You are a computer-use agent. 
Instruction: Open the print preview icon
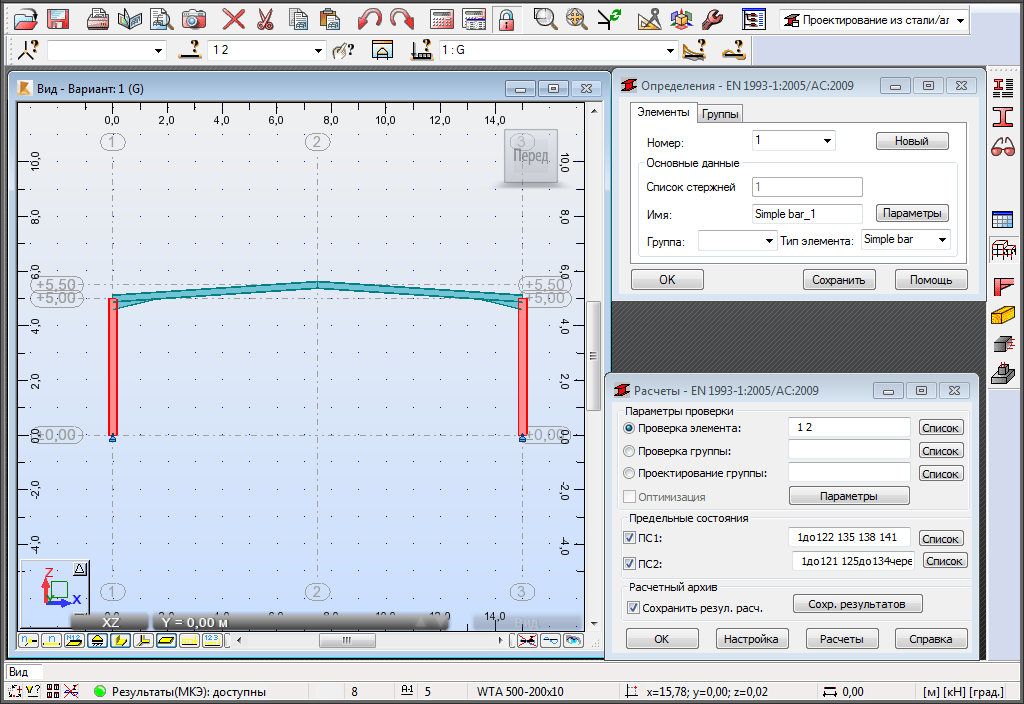[161, 19]
